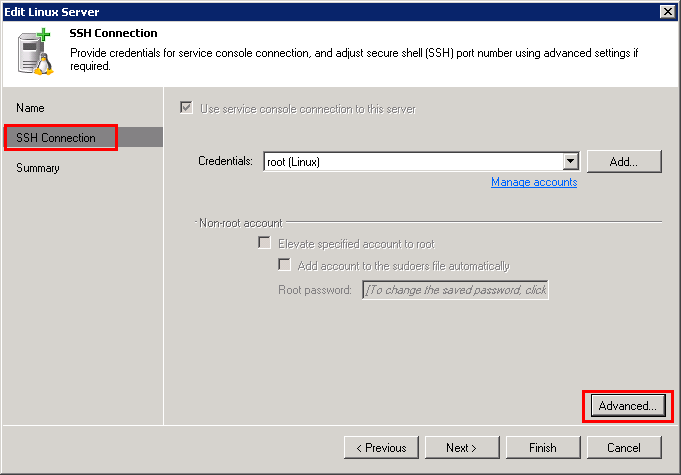Click the Linux server penguin icon in header
Image resolution: width=681 pixels, height=475 pixels.
click(36, 54)
